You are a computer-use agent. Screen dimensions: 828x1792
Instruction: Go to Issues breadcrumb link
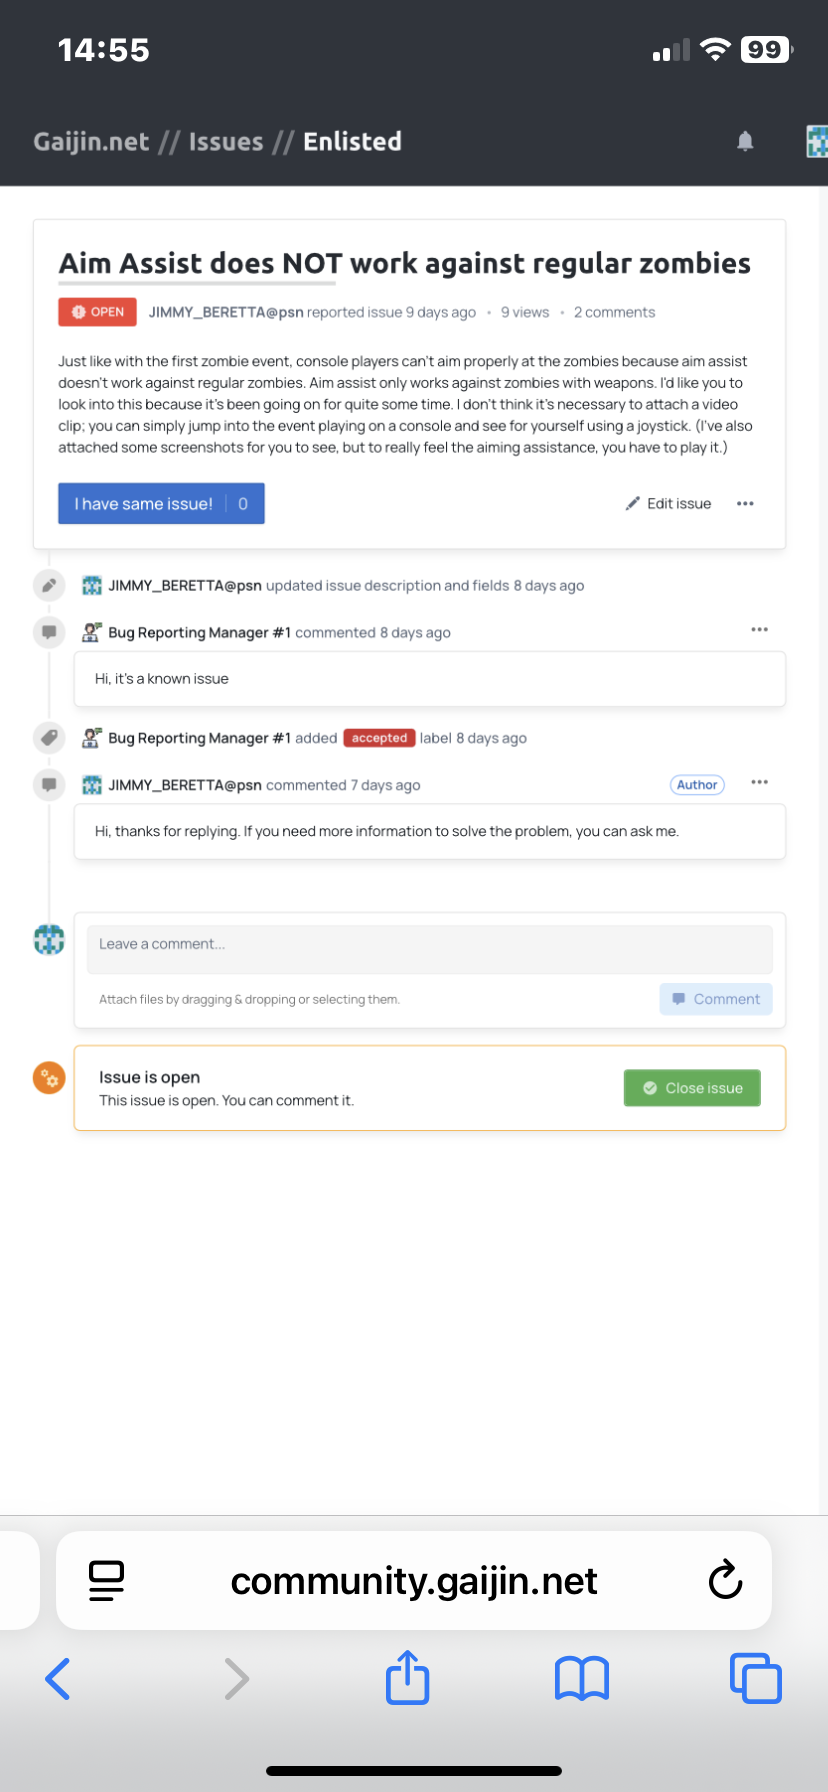226,142
